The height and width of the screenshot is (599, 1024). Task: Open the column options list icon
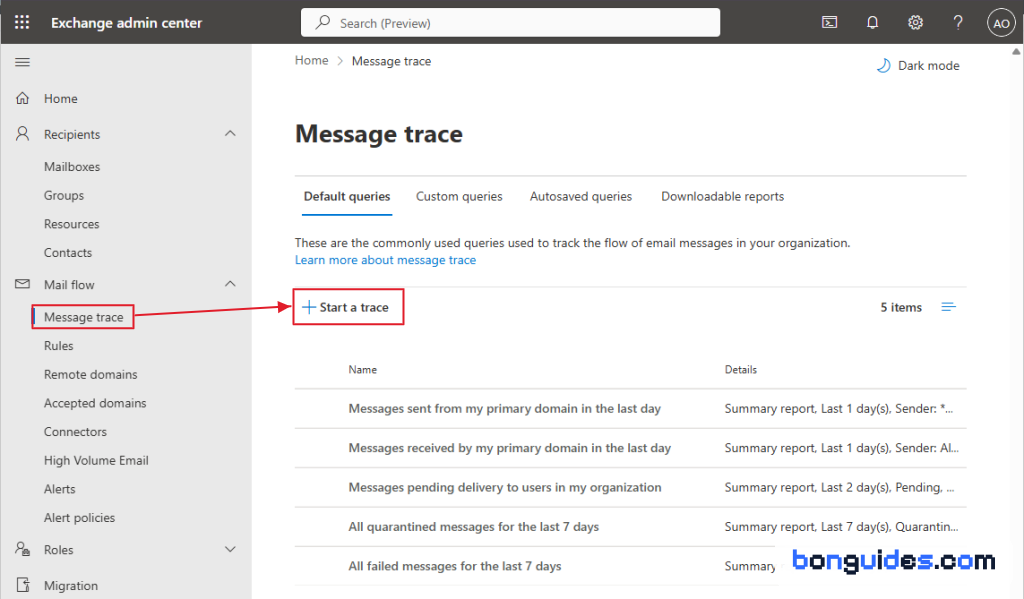coord(948,307)
